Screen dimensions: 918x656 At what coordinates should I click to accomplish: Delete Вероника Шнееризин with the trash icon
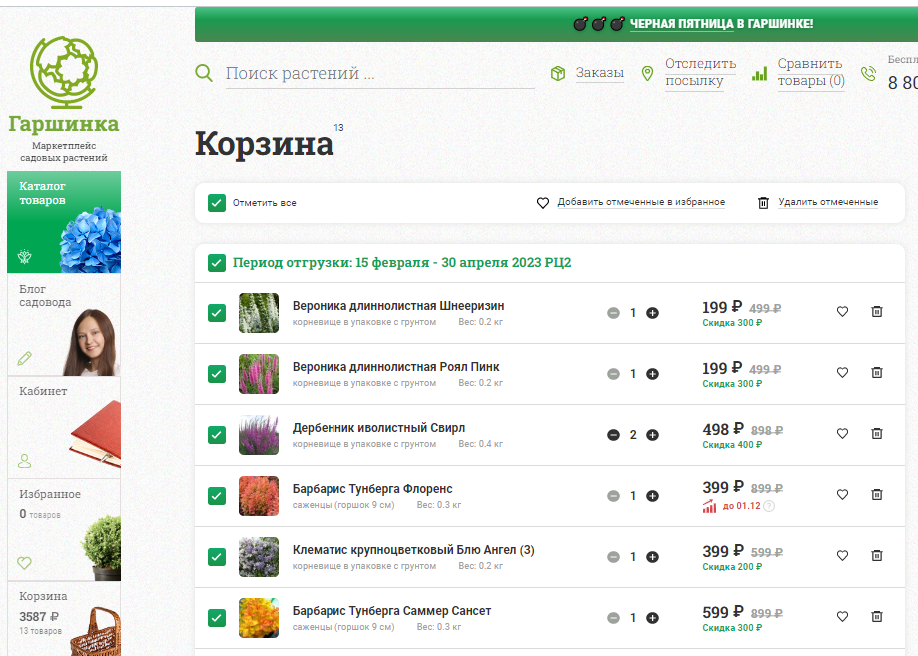pos(876,312)
